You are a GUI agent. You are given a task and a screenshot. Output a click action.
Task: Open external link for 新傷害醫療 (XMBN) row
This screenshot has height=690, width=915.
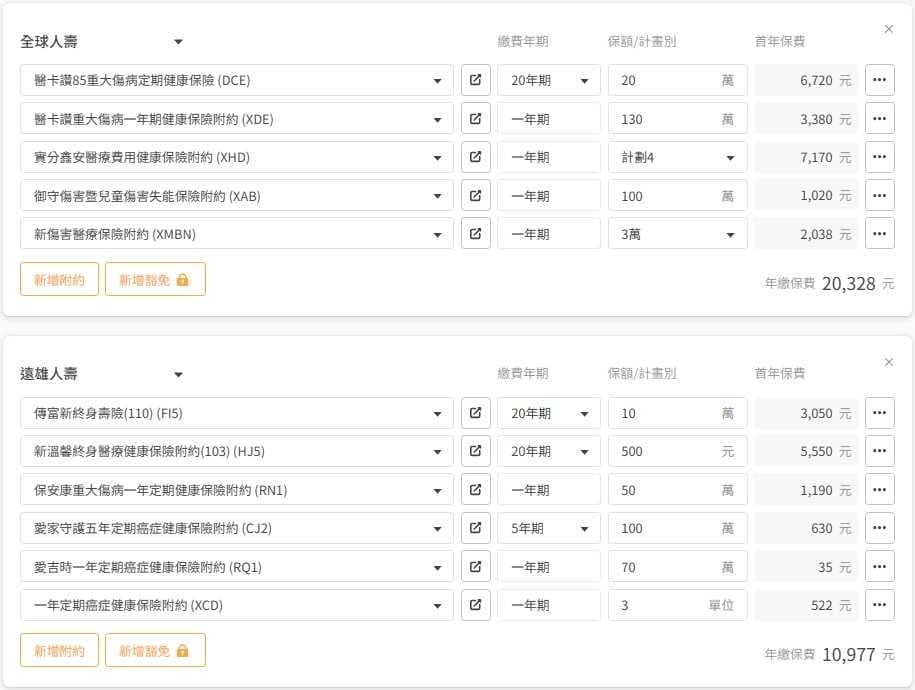476,234
